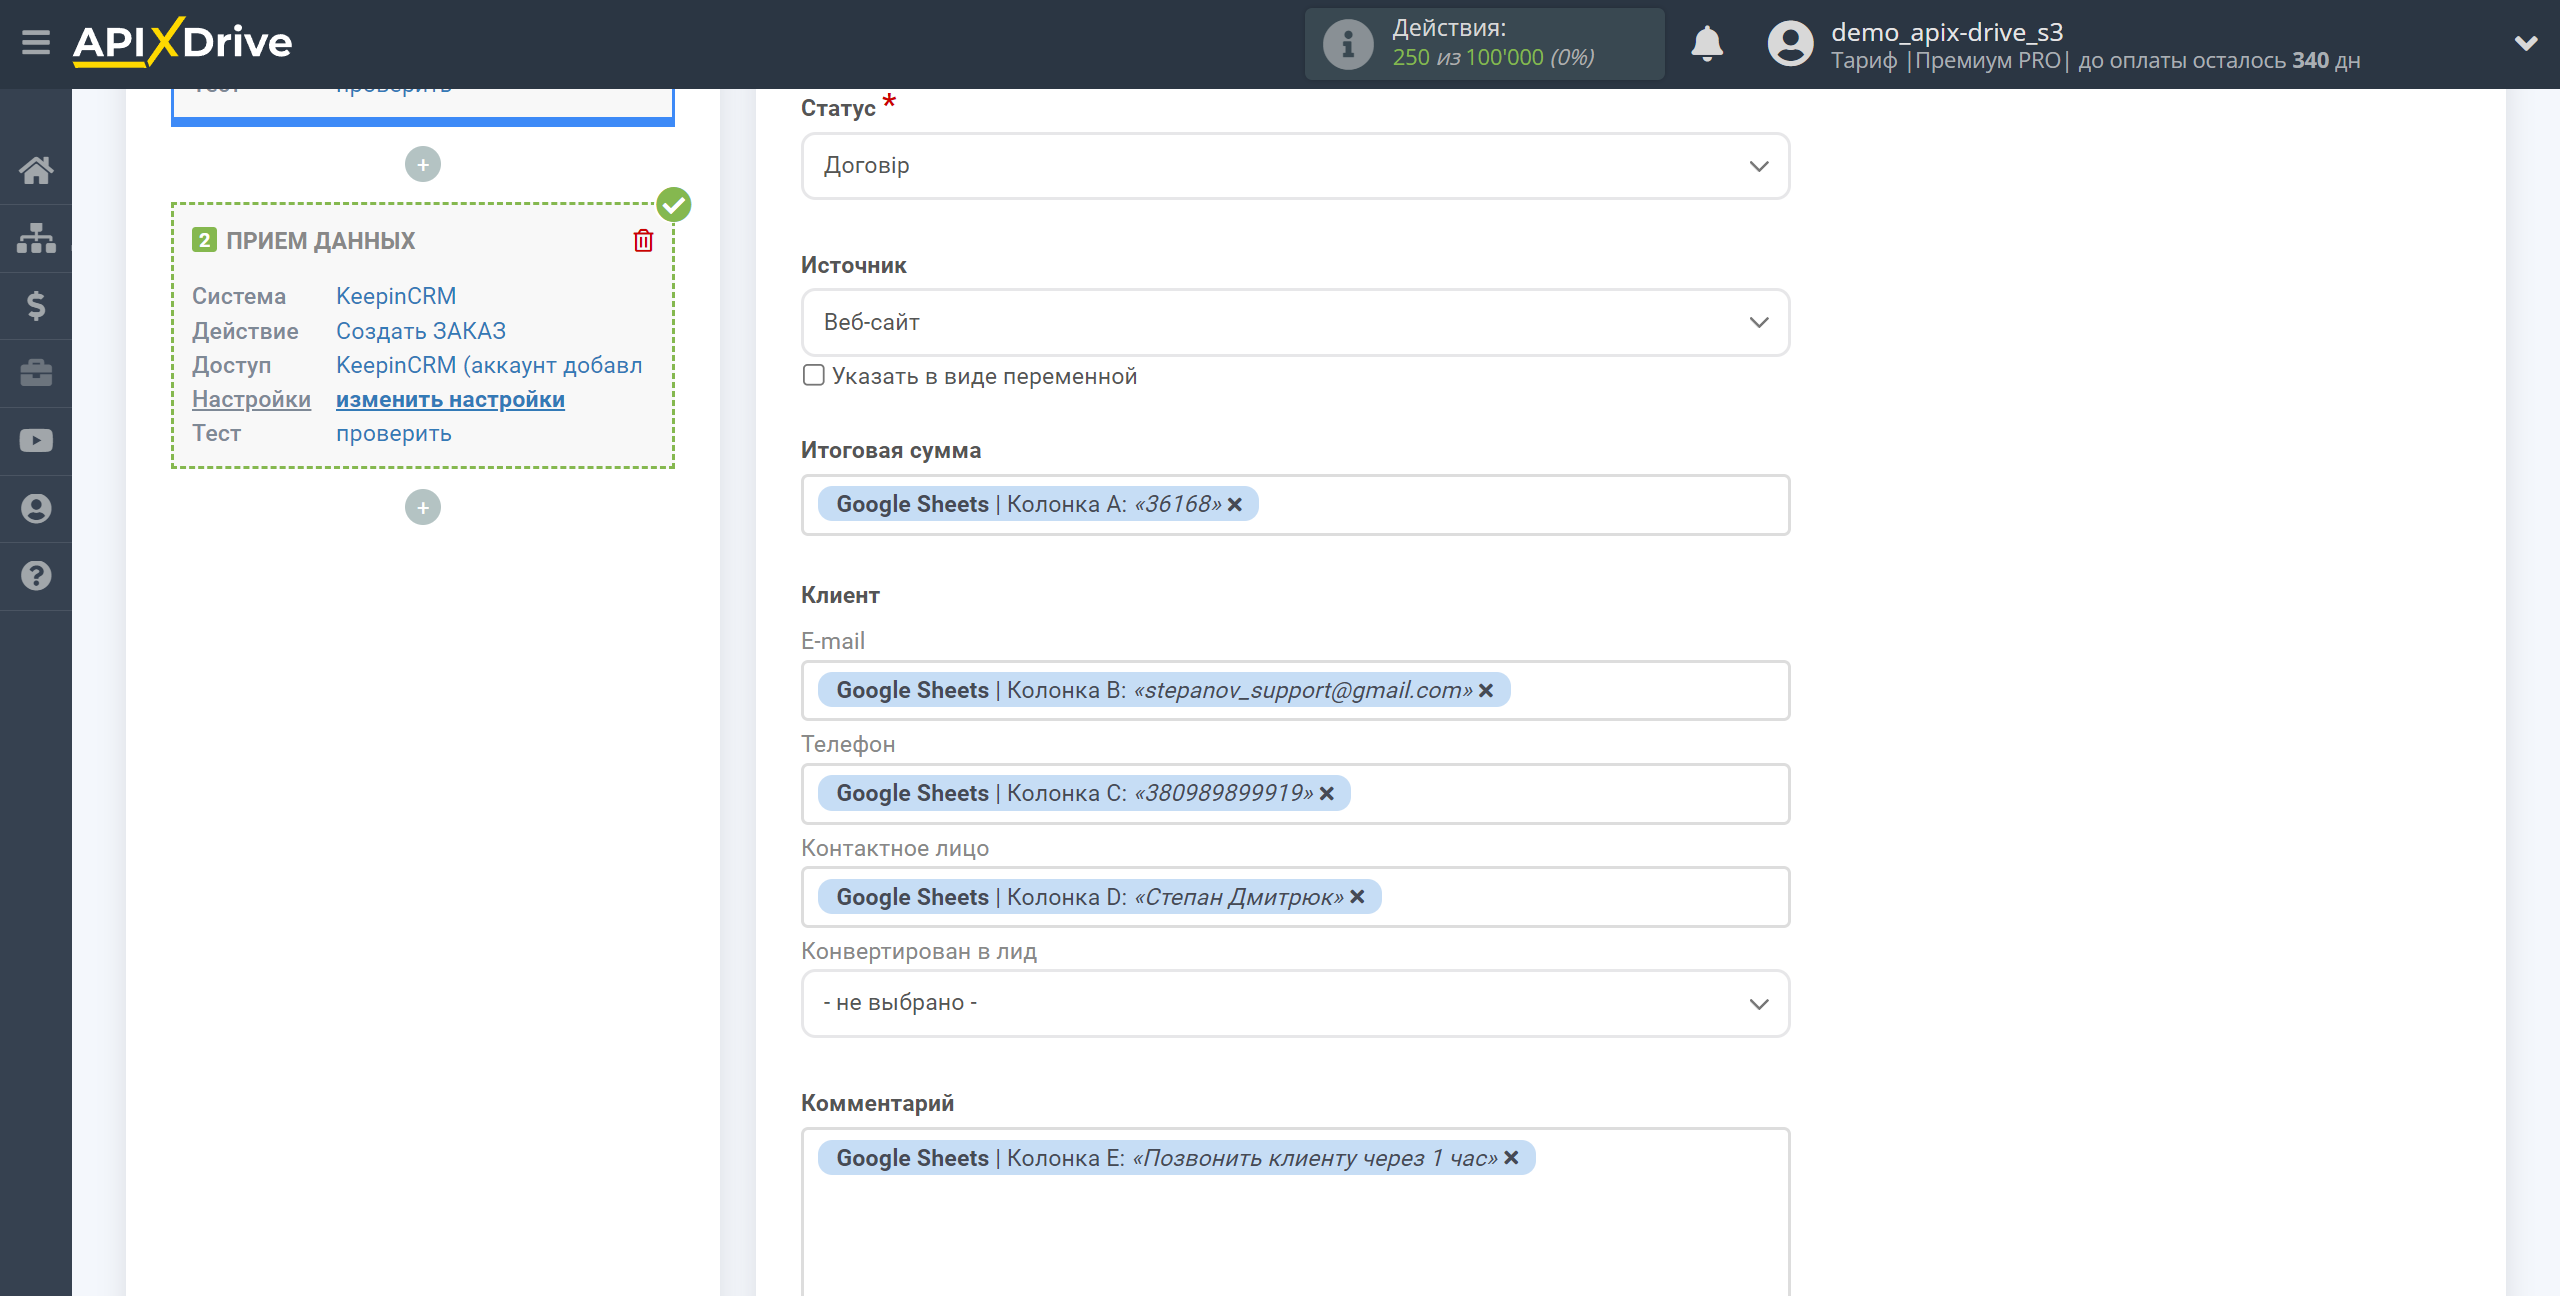Open help question sidebar icon

point(36,576)
